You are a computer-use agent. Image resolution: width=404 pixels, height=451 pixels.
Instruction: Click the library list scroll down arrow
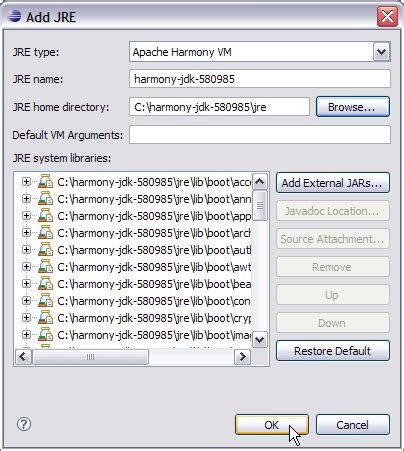tap(260, 340)
